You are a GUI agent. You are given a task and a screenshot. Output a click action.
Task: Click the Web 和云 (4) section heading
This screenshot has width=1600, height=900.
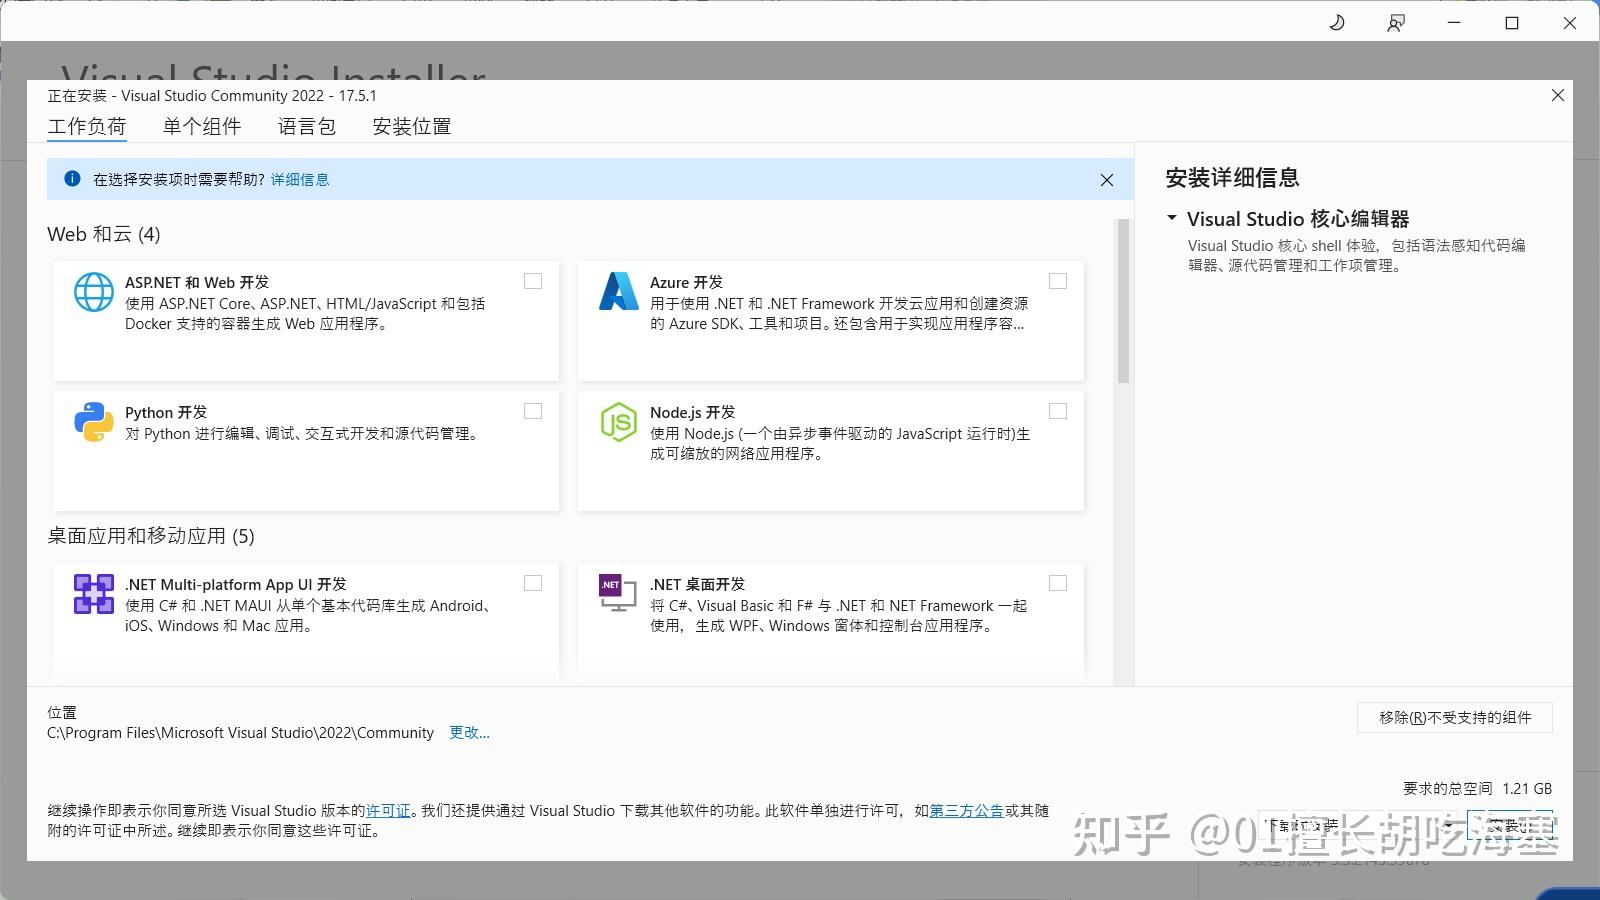pyautogui.click(x=104, y=234)
